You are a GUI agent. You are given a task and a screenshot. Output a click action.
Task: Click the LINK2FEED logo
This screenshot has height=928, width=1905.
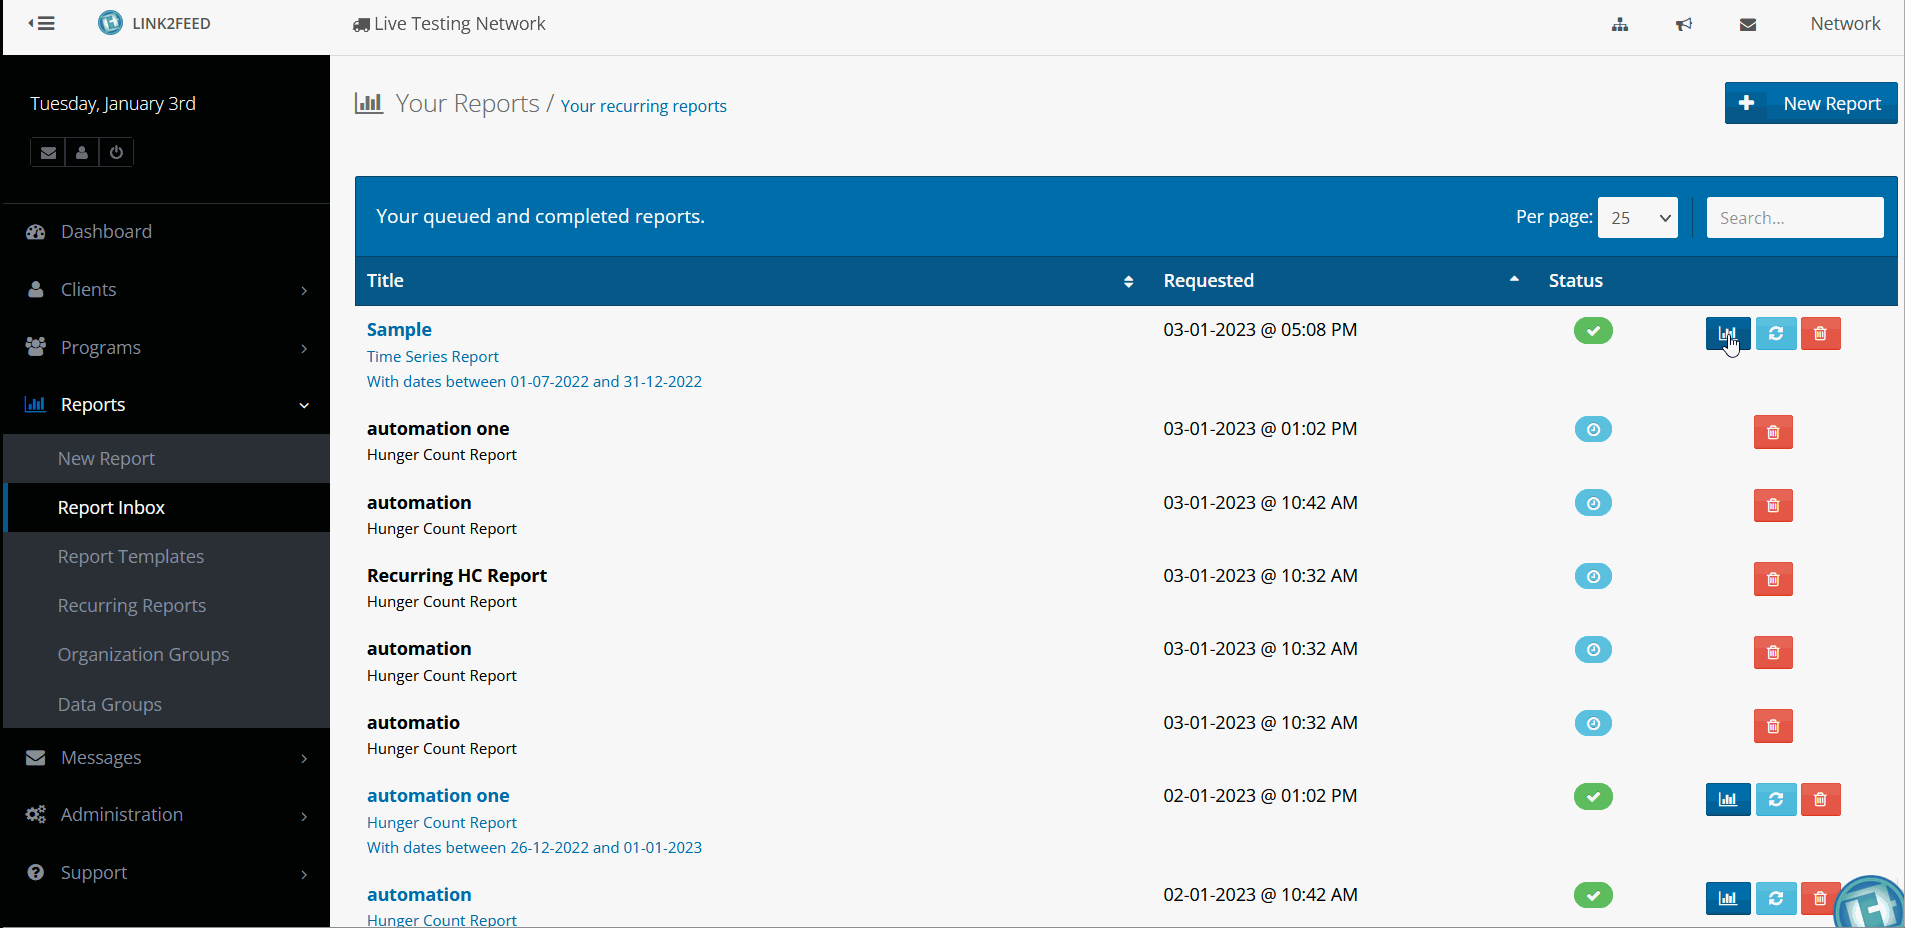[155, 23]
